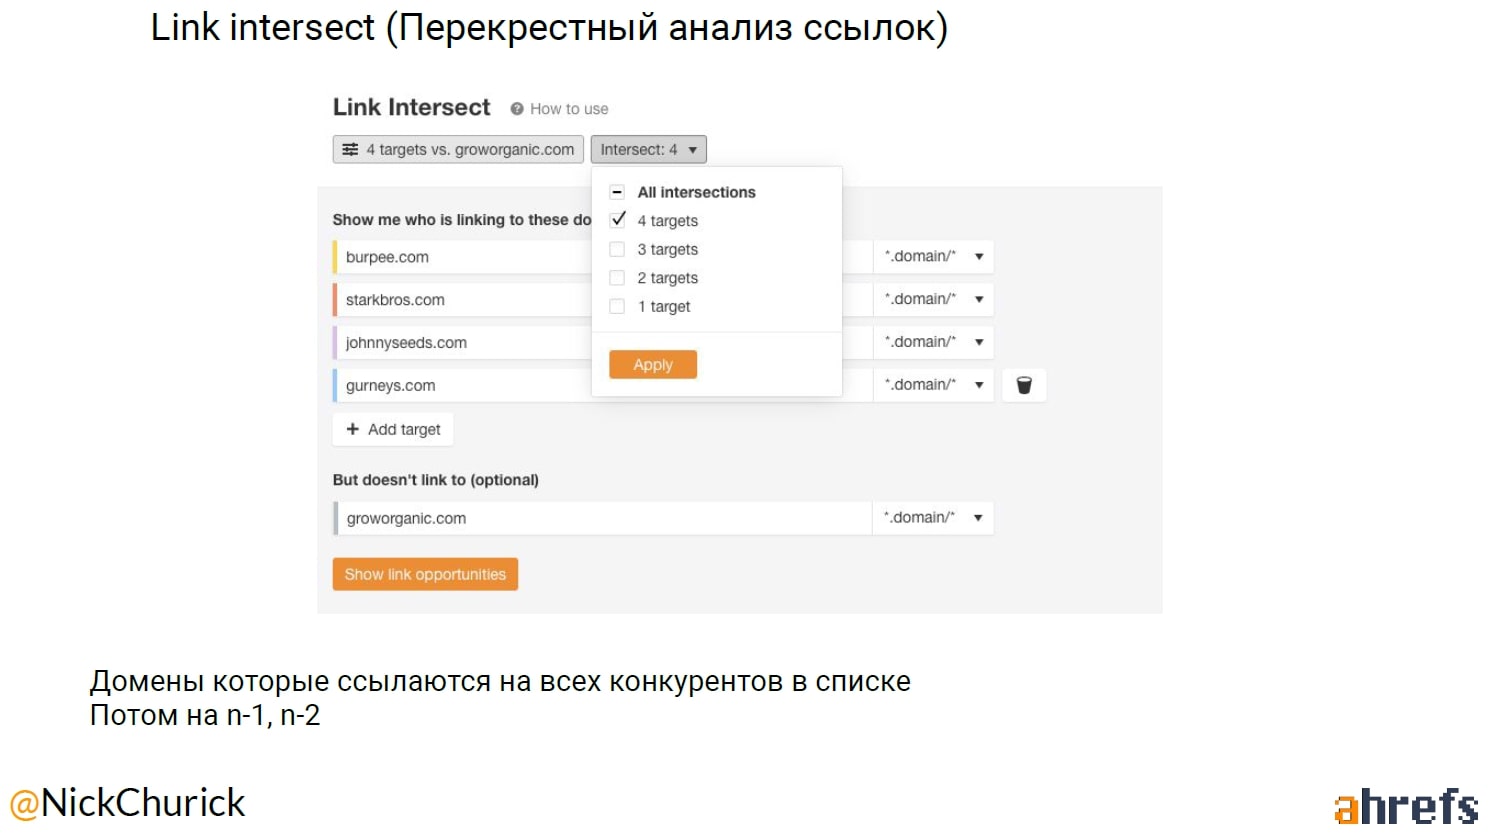Open the How to use link
This screenshot has width=1502, height=840.
point(568,109)
